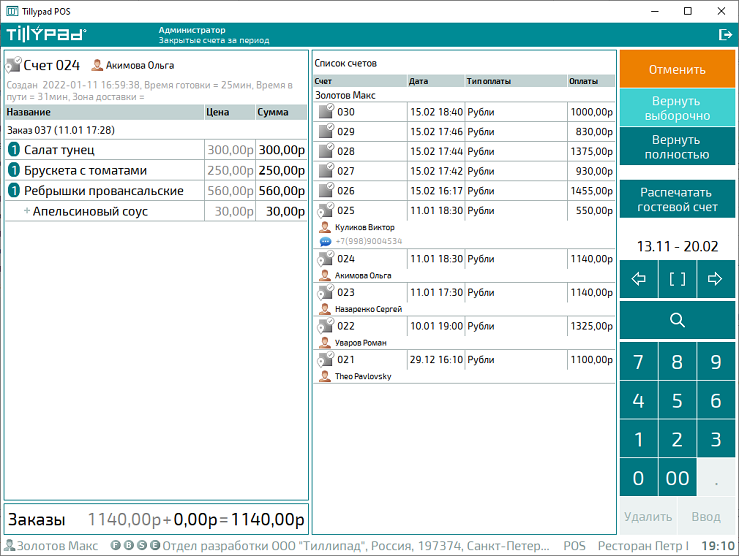Click the Вернуть полностью button
This screenshot has height=556, width=739.
pyautogui.click(x=677, y=147)
